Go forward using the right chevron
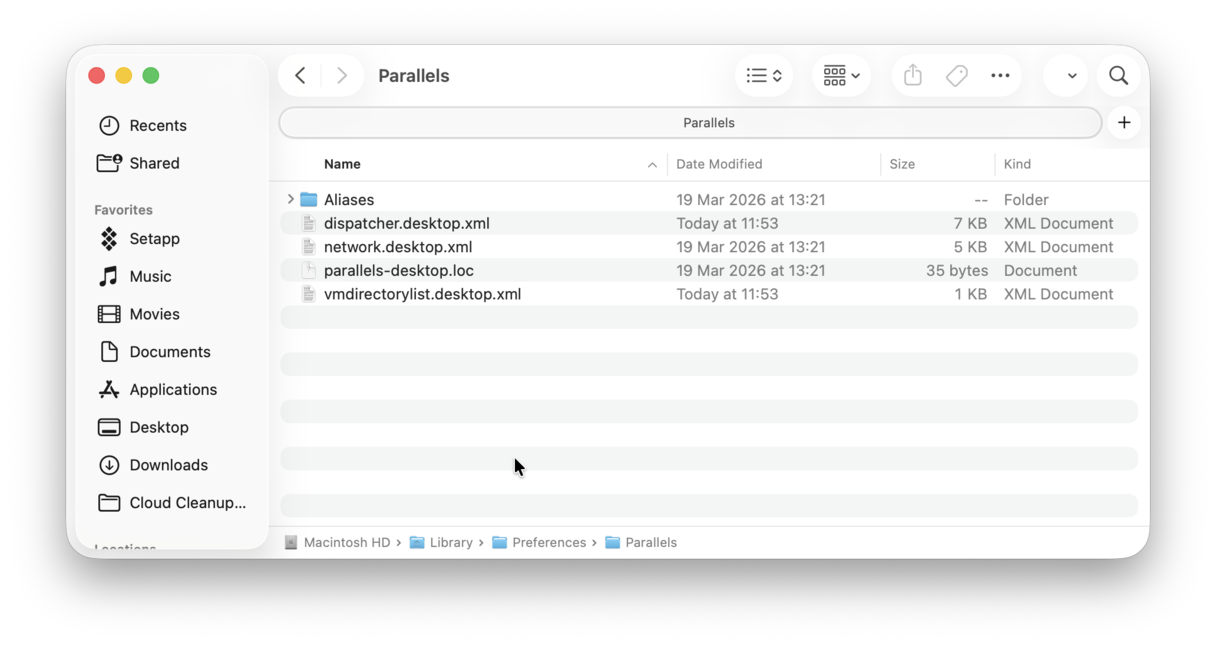Image resolution: width=1216 pixels, height=646 pixels. coord(342,76)
